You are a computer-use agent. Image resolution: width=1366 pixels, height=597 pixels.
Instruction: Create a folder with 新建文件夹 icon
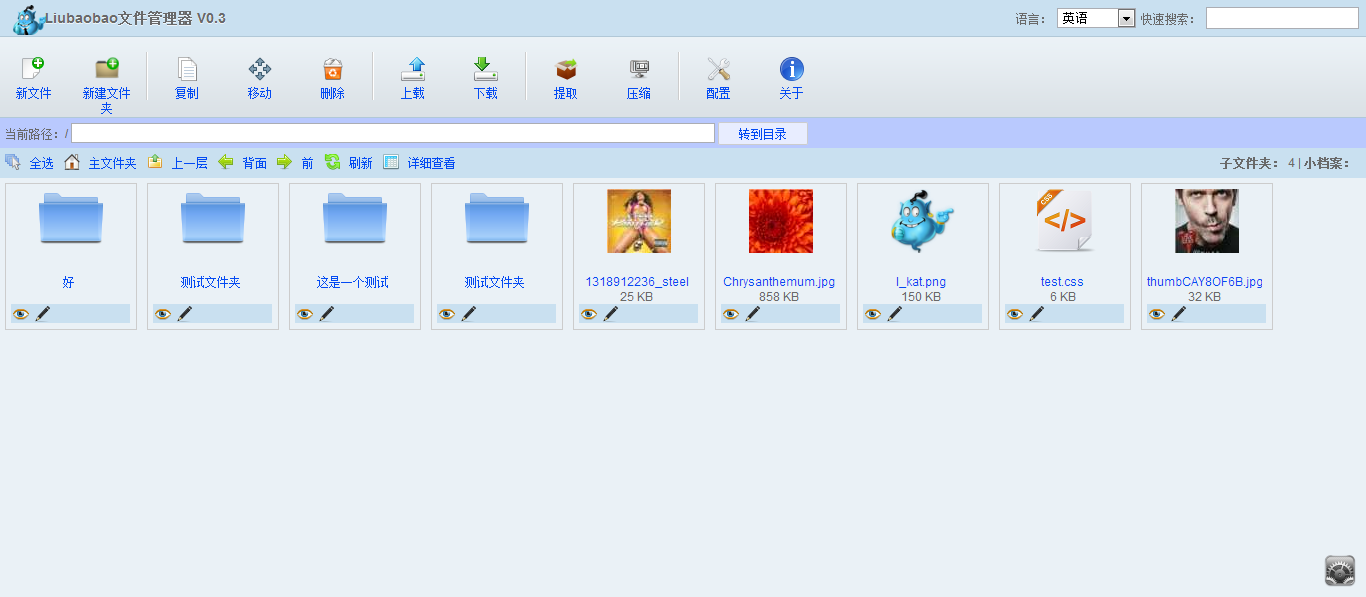(x=107, y=69)
